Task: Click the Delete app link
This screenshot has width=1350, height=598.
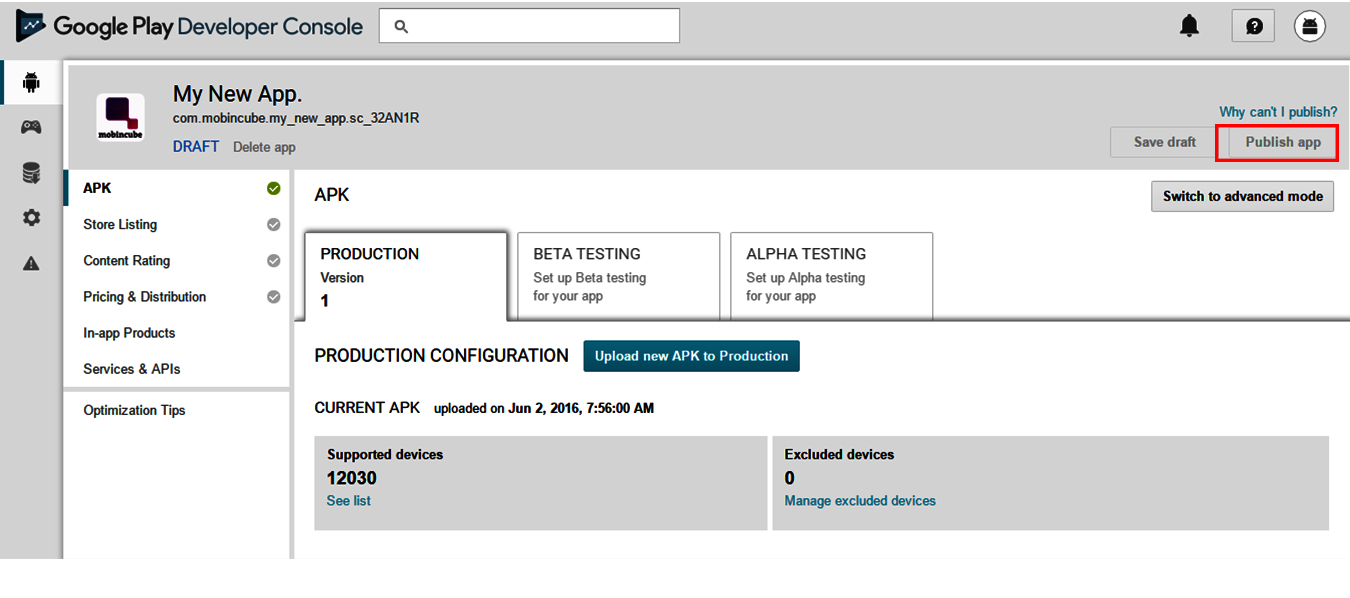Action: pyautogui.click(x=264, y=147)
